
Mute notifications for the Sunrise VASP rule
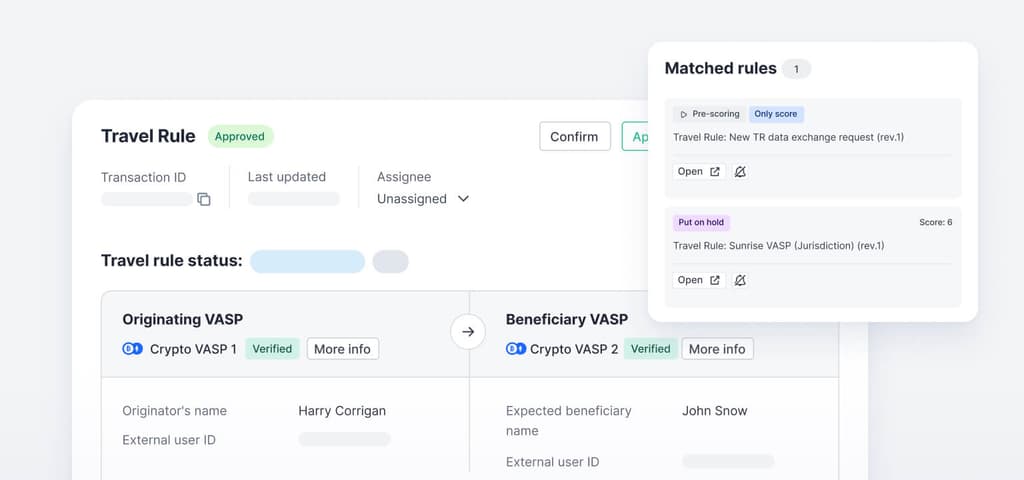pos(740,280)
